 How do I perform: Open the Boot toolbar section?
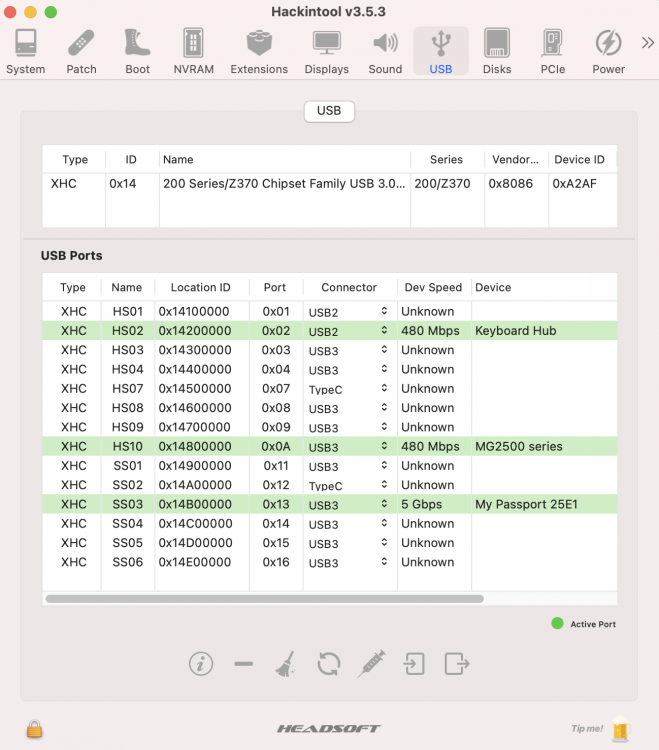pos(137,51)
